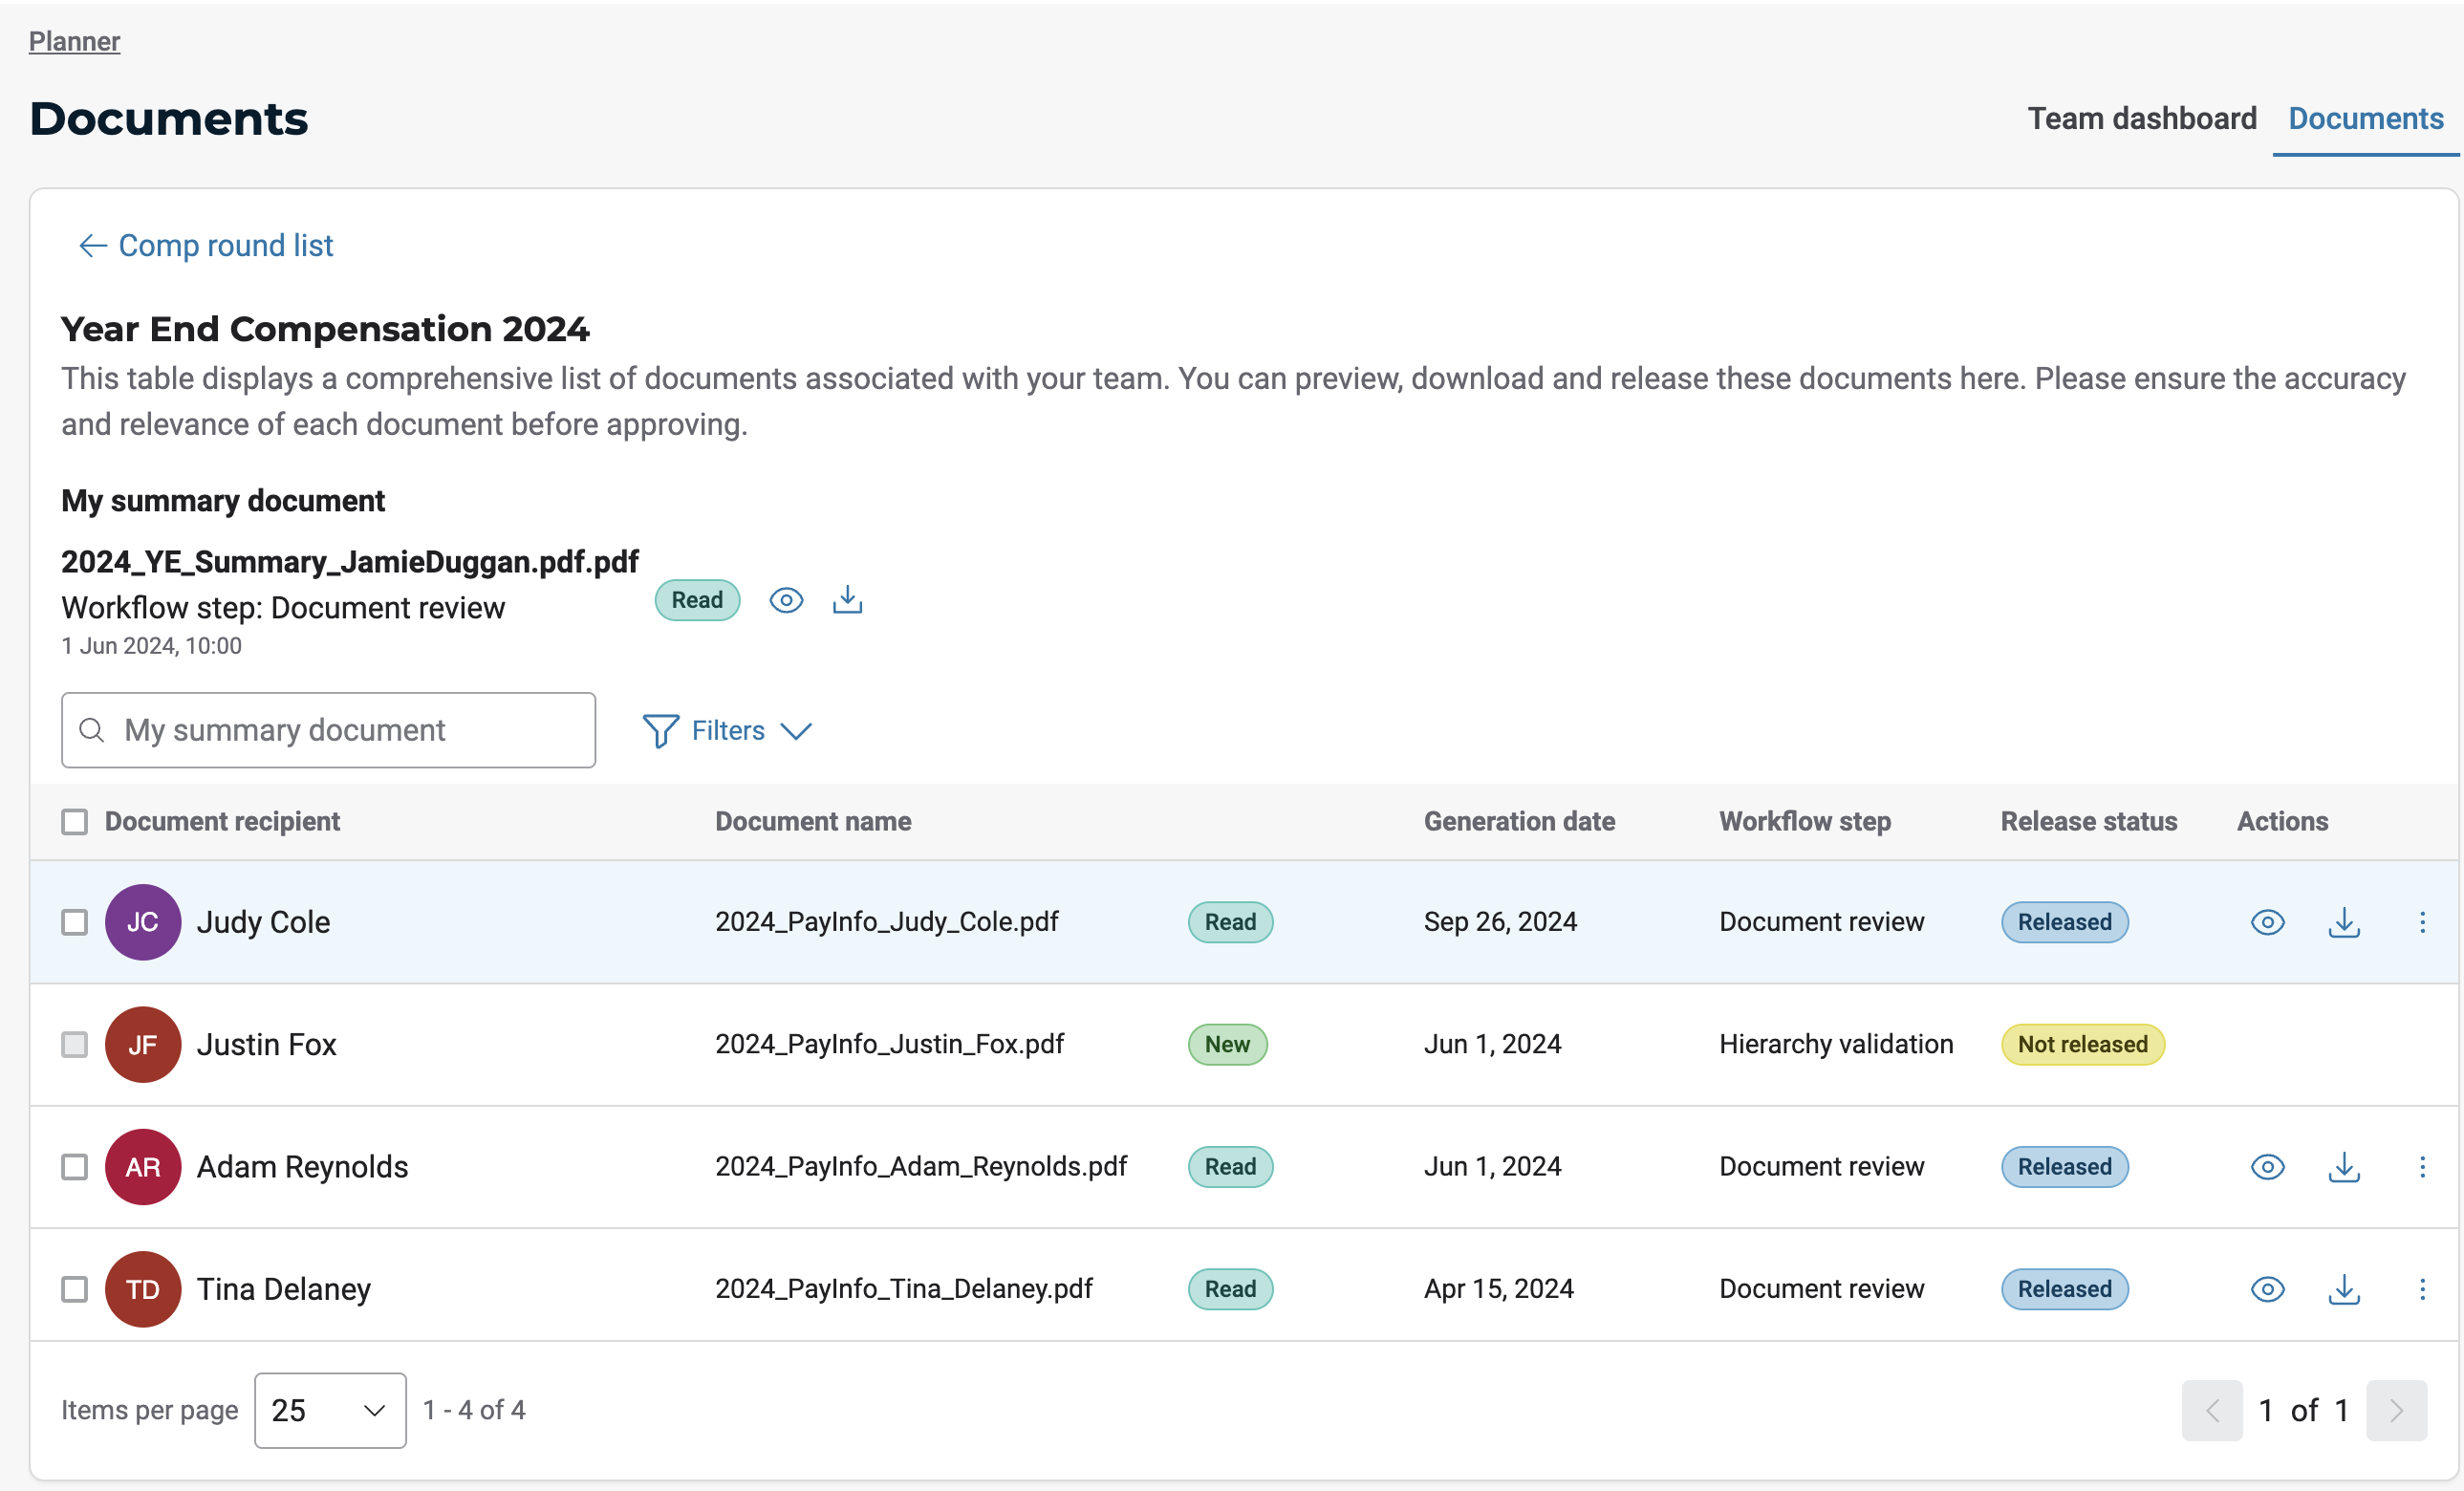Check the select-all header checkbox
Screen dimensions: 2464x1491
75,822
